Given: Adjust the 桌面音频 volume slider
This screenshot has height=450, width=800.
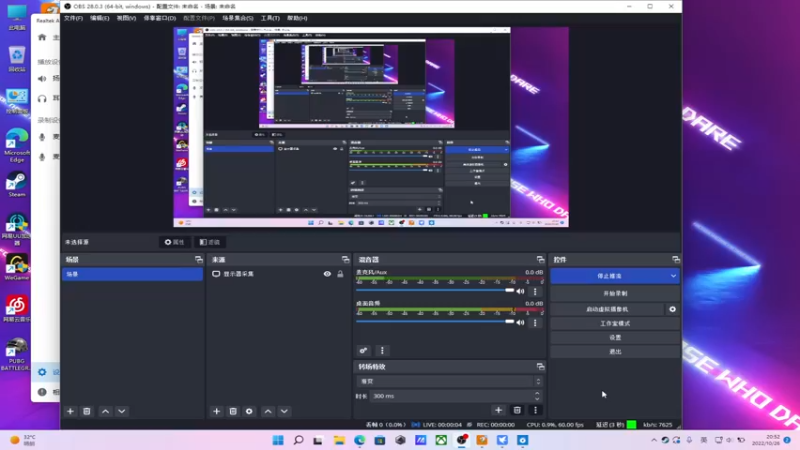Looking at the screenshot, I should [435, 321].
